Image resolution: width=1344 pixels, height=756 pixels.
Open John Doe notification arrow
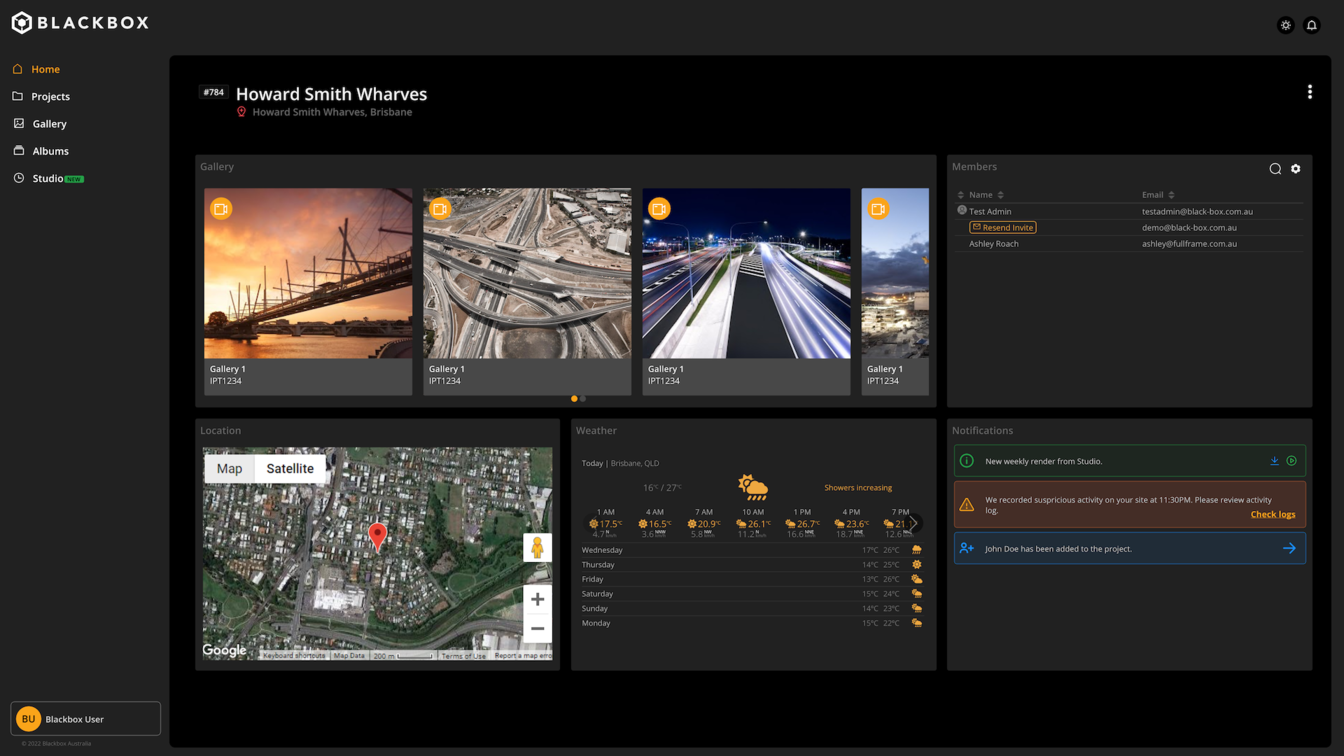[x=1289, y=548]
